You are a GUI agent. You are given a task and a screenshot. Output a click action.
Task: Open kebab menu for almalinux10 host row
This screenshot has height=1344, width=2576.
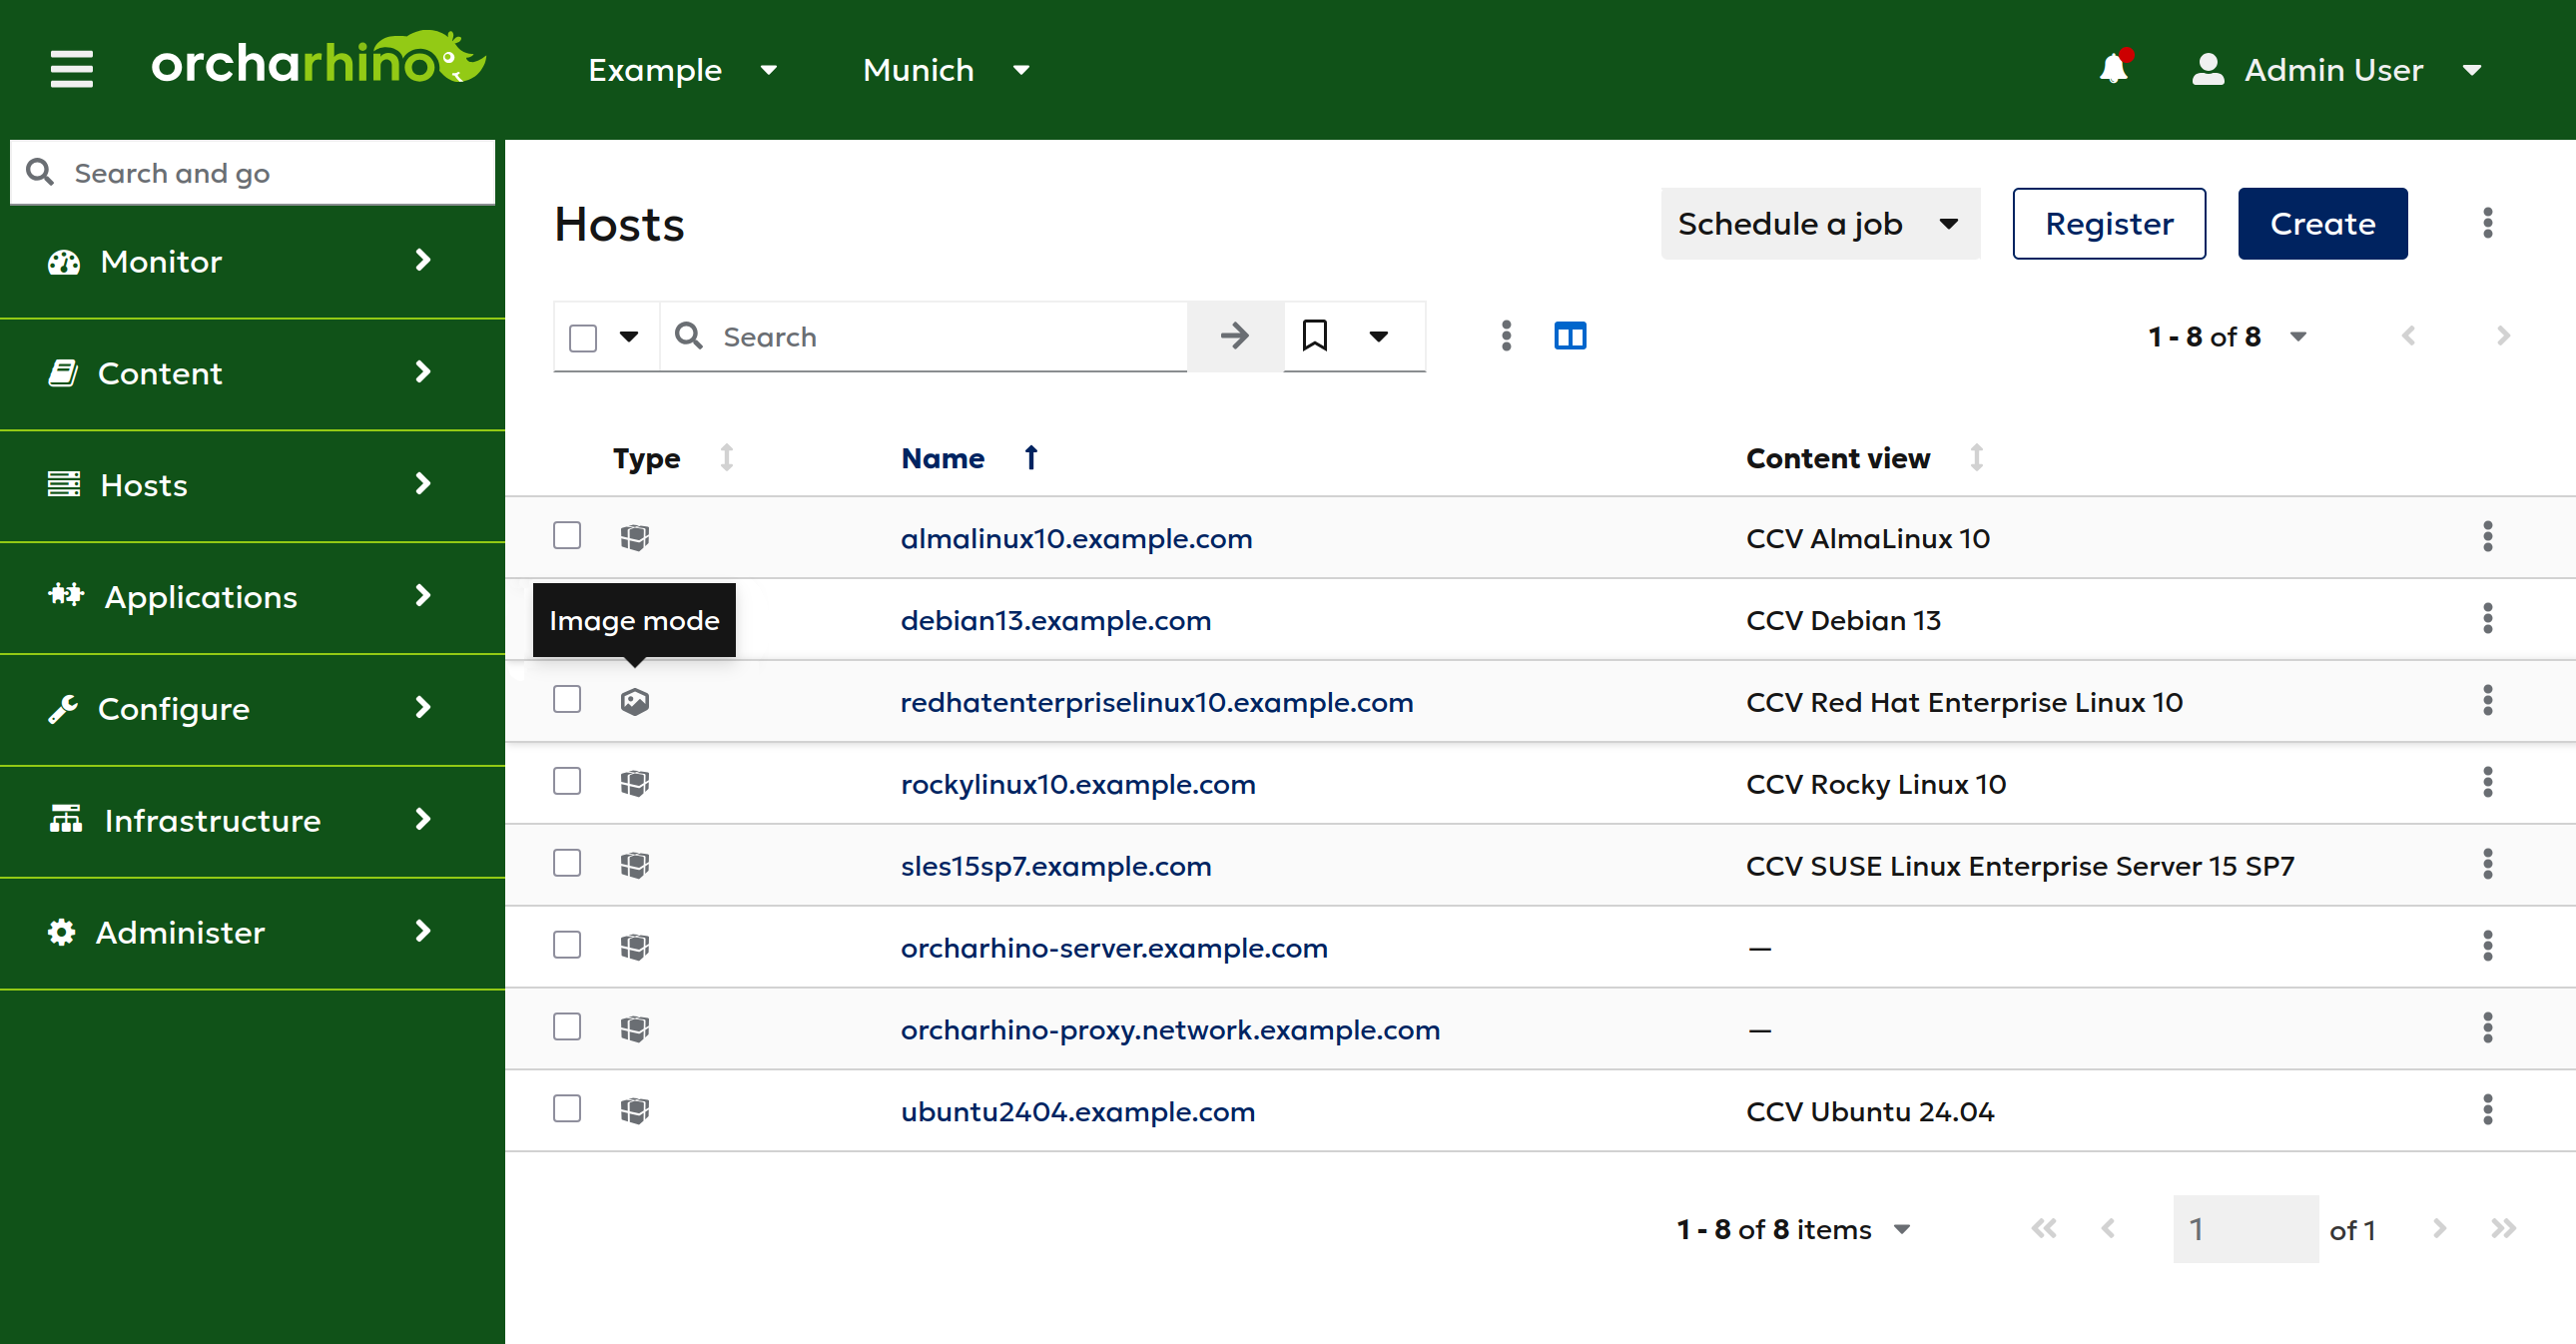click(x=2486, y=537)
